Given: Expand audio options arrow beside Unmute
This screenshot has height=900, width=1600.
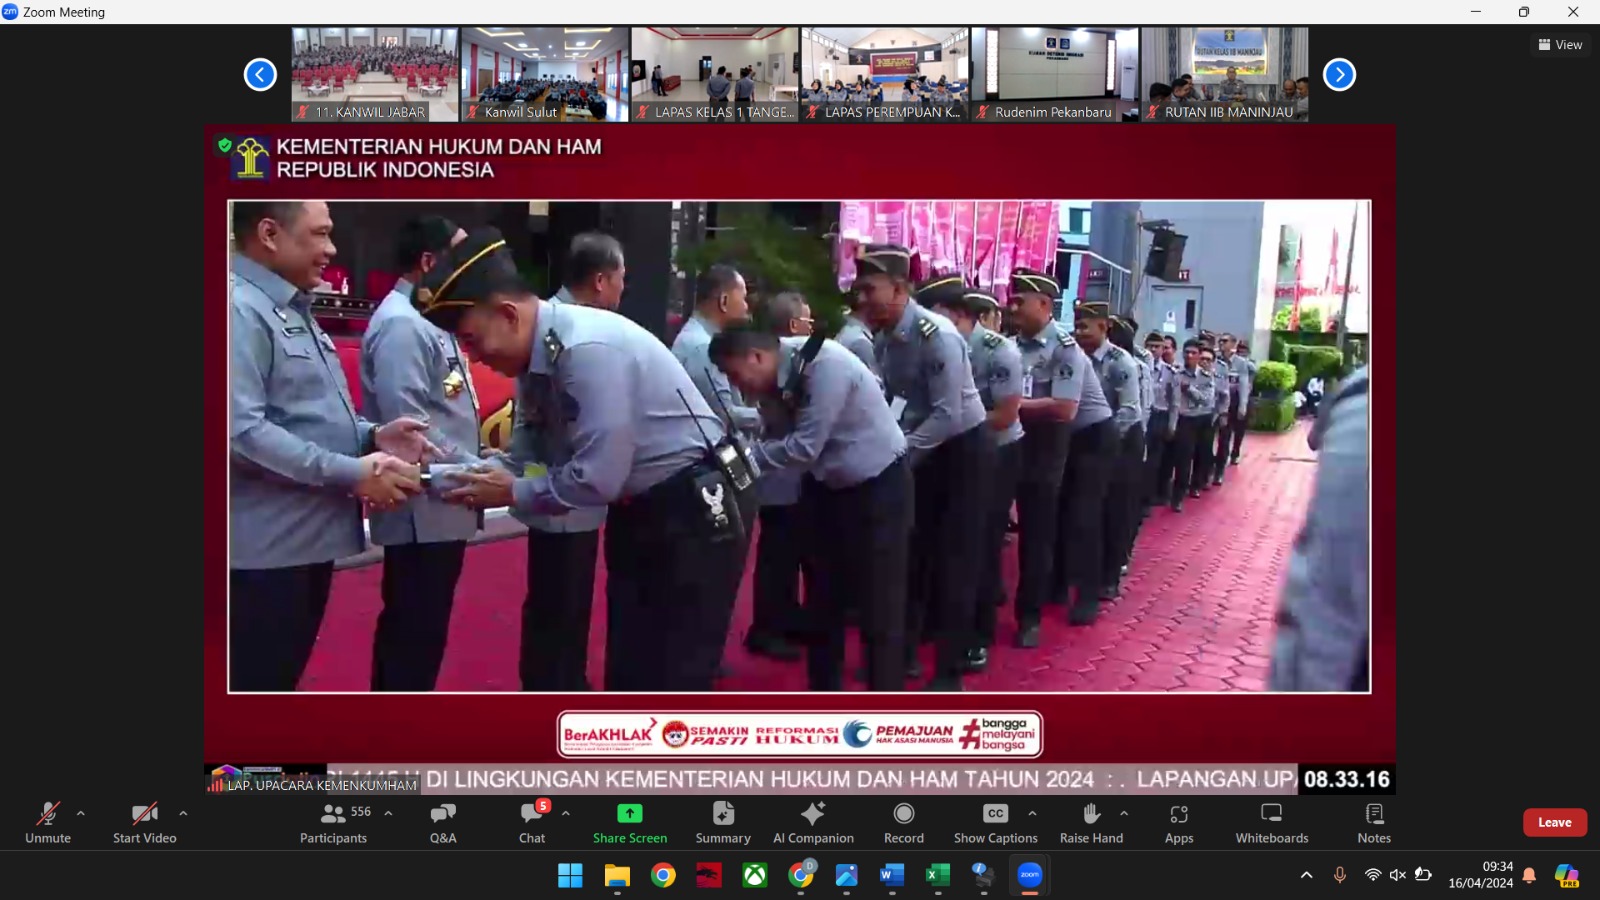Looking at the screenshot, I should tap(81, 813).
